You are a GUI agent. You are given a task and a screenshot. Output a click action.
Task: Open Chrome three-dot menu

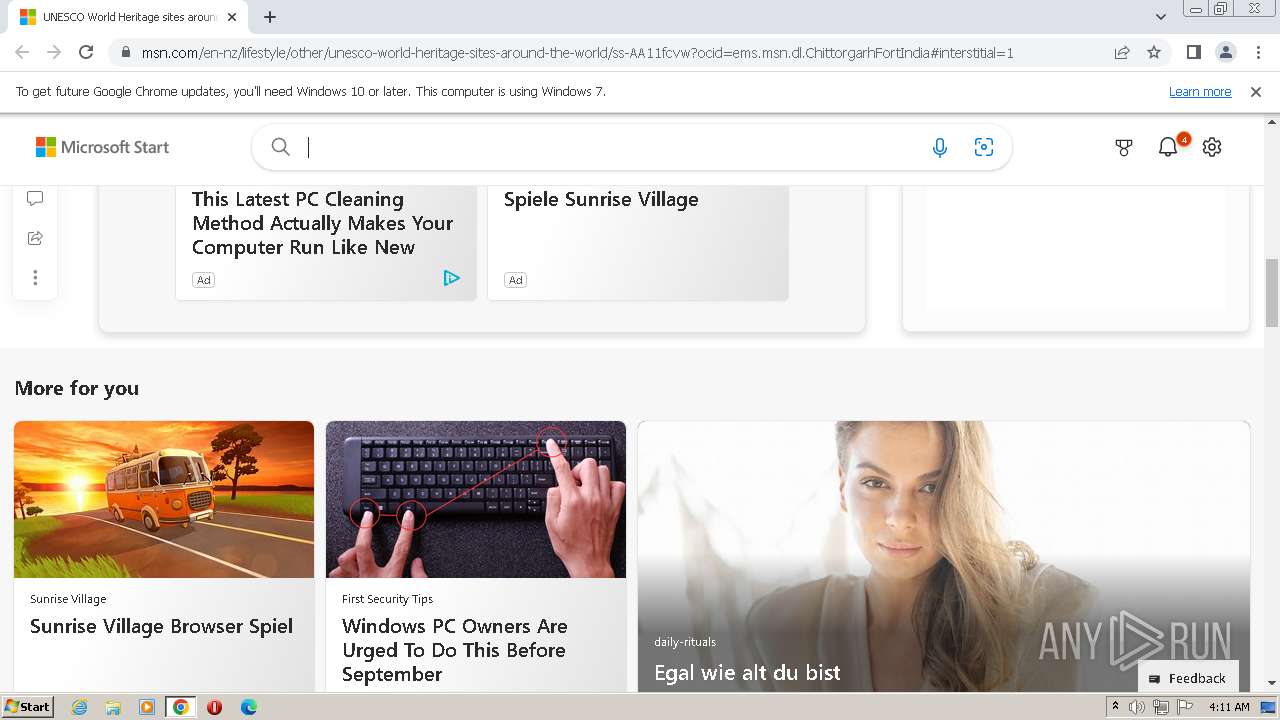coord(1258,52)
